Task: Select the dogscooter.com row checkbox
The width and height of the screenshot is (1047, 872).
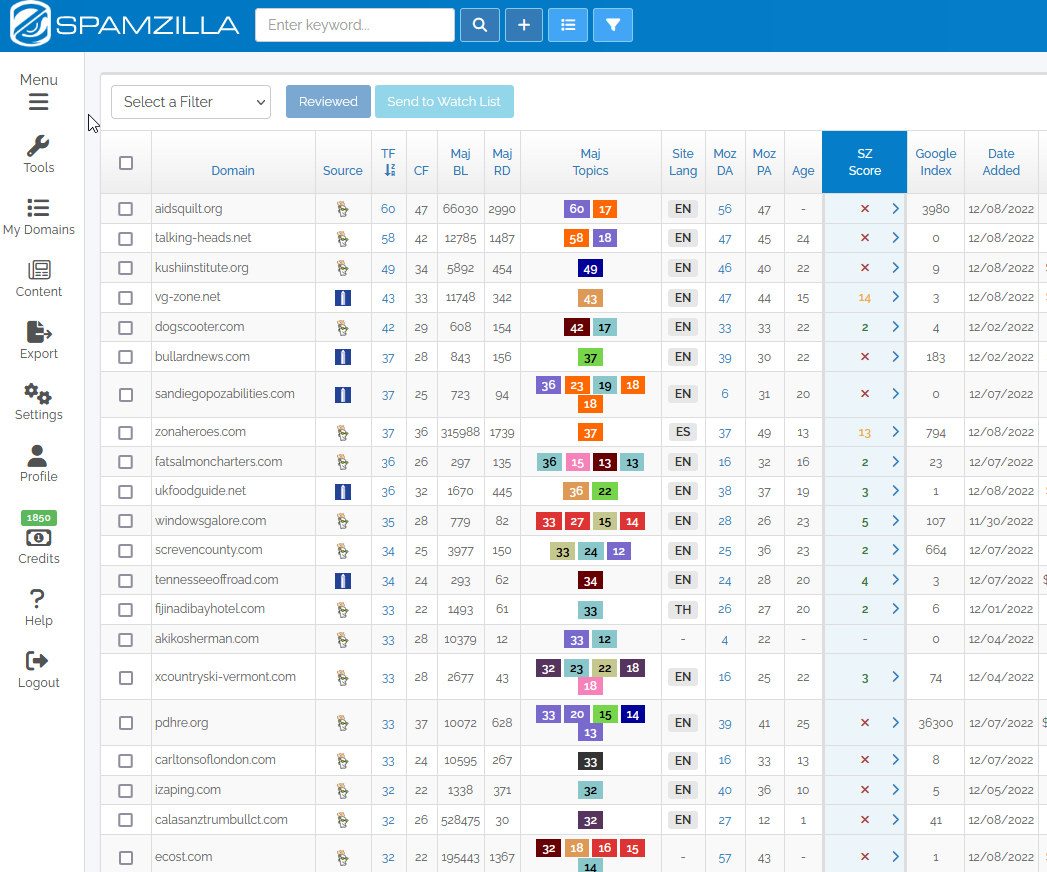Action: [126, 327]
